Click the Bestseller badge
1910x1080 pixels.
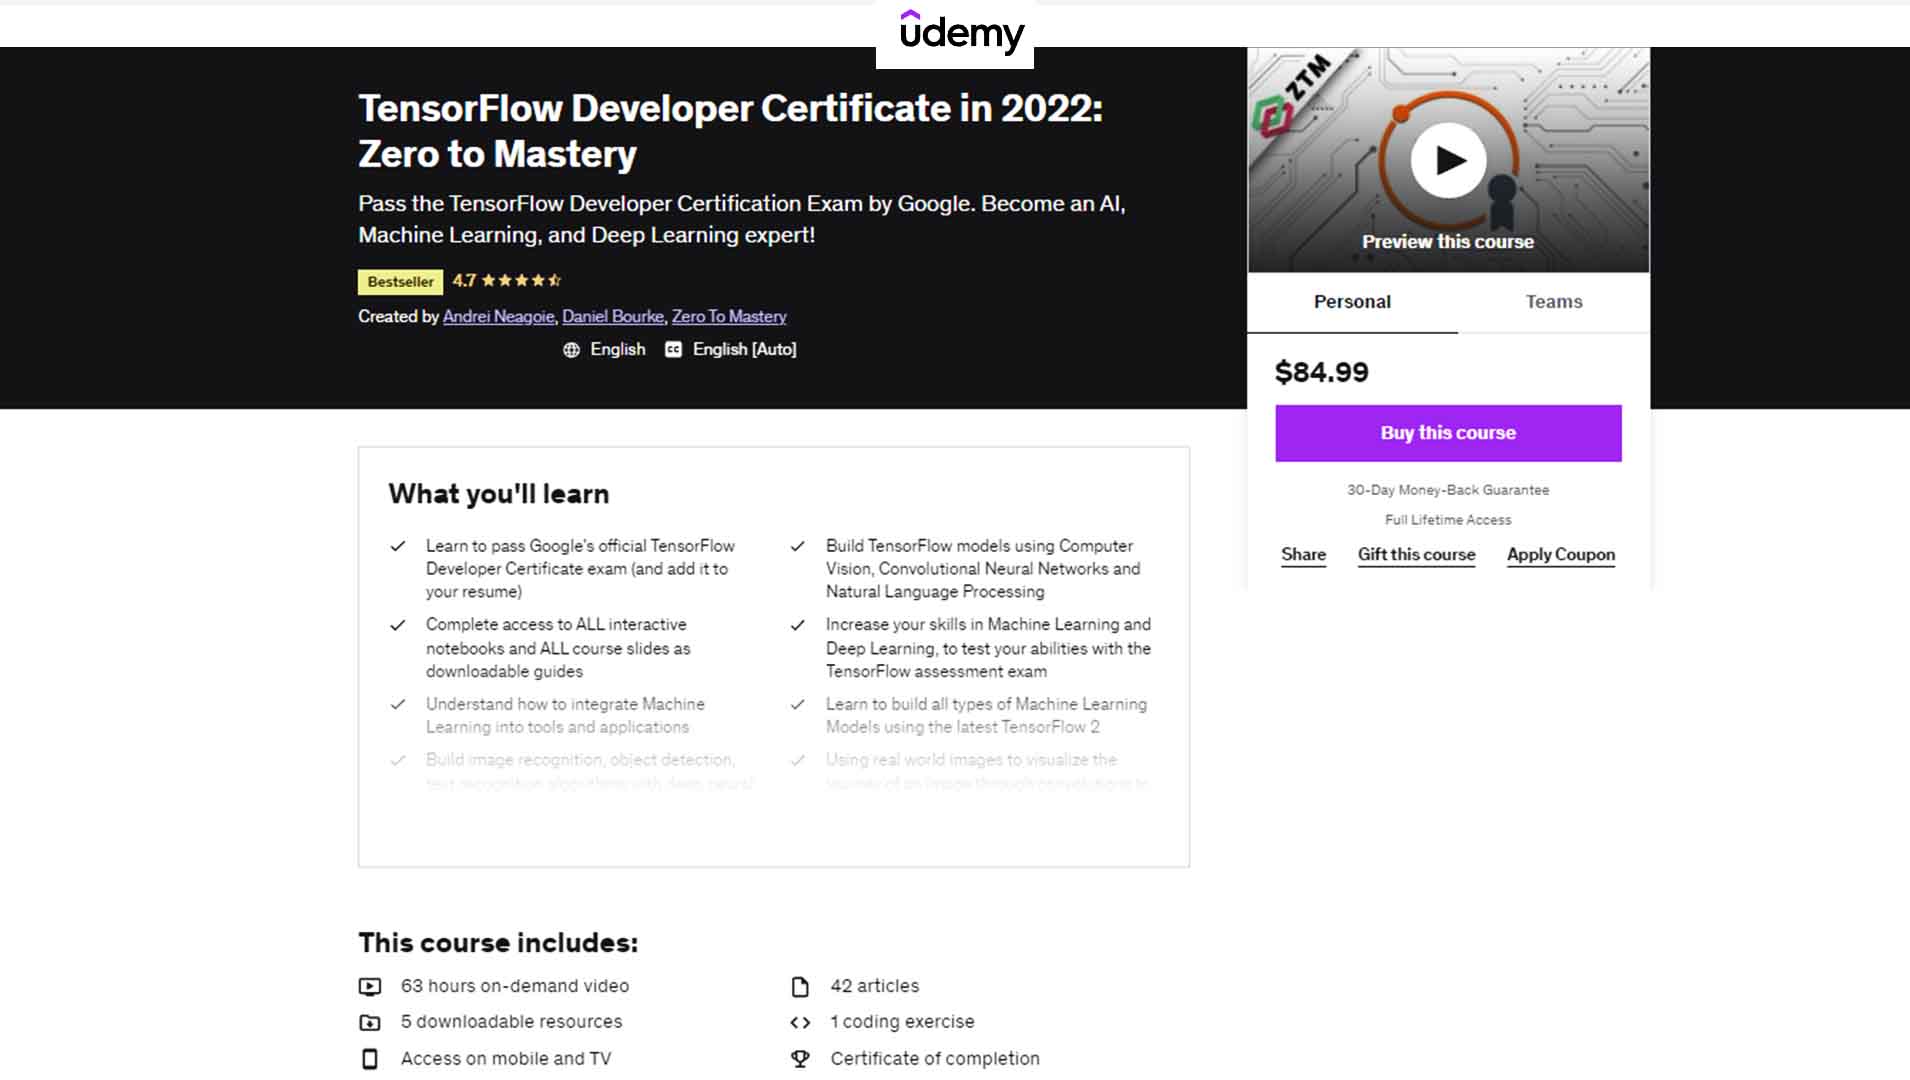tap(400, 282)
